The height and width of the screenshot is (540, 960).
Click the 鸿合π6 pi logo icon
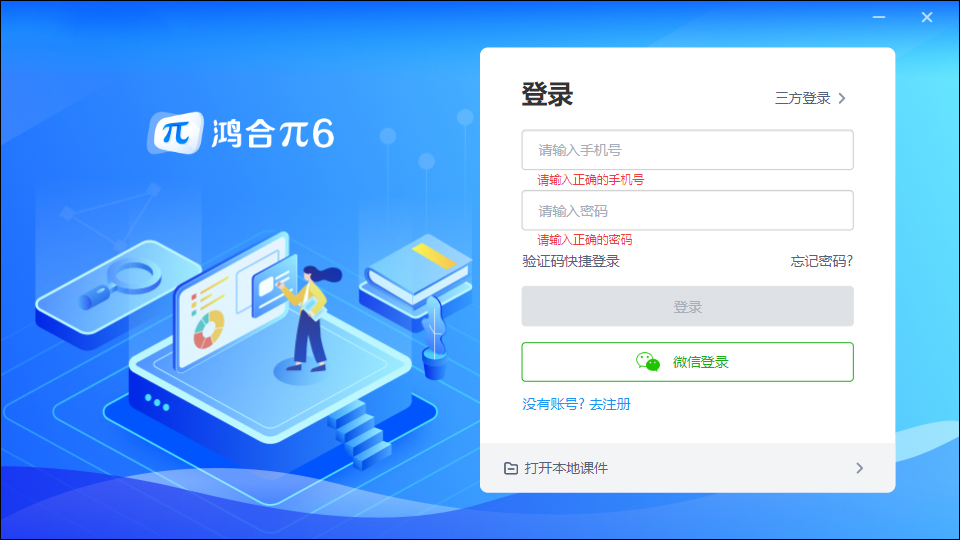click(x=175, y=133)
